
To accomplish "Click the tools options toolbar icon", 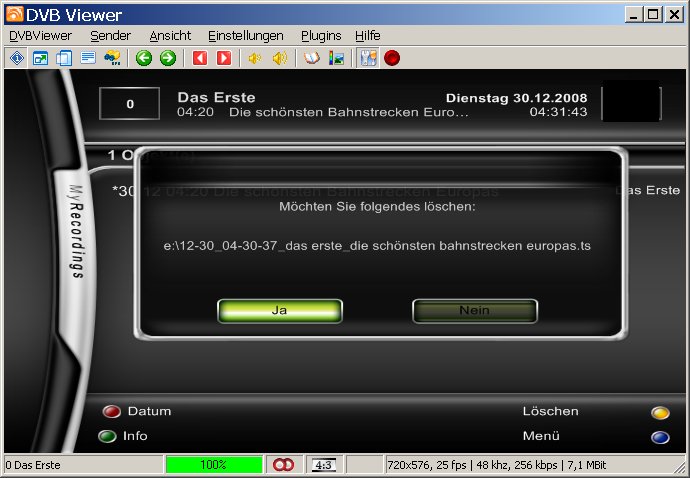I will (368, 58).
